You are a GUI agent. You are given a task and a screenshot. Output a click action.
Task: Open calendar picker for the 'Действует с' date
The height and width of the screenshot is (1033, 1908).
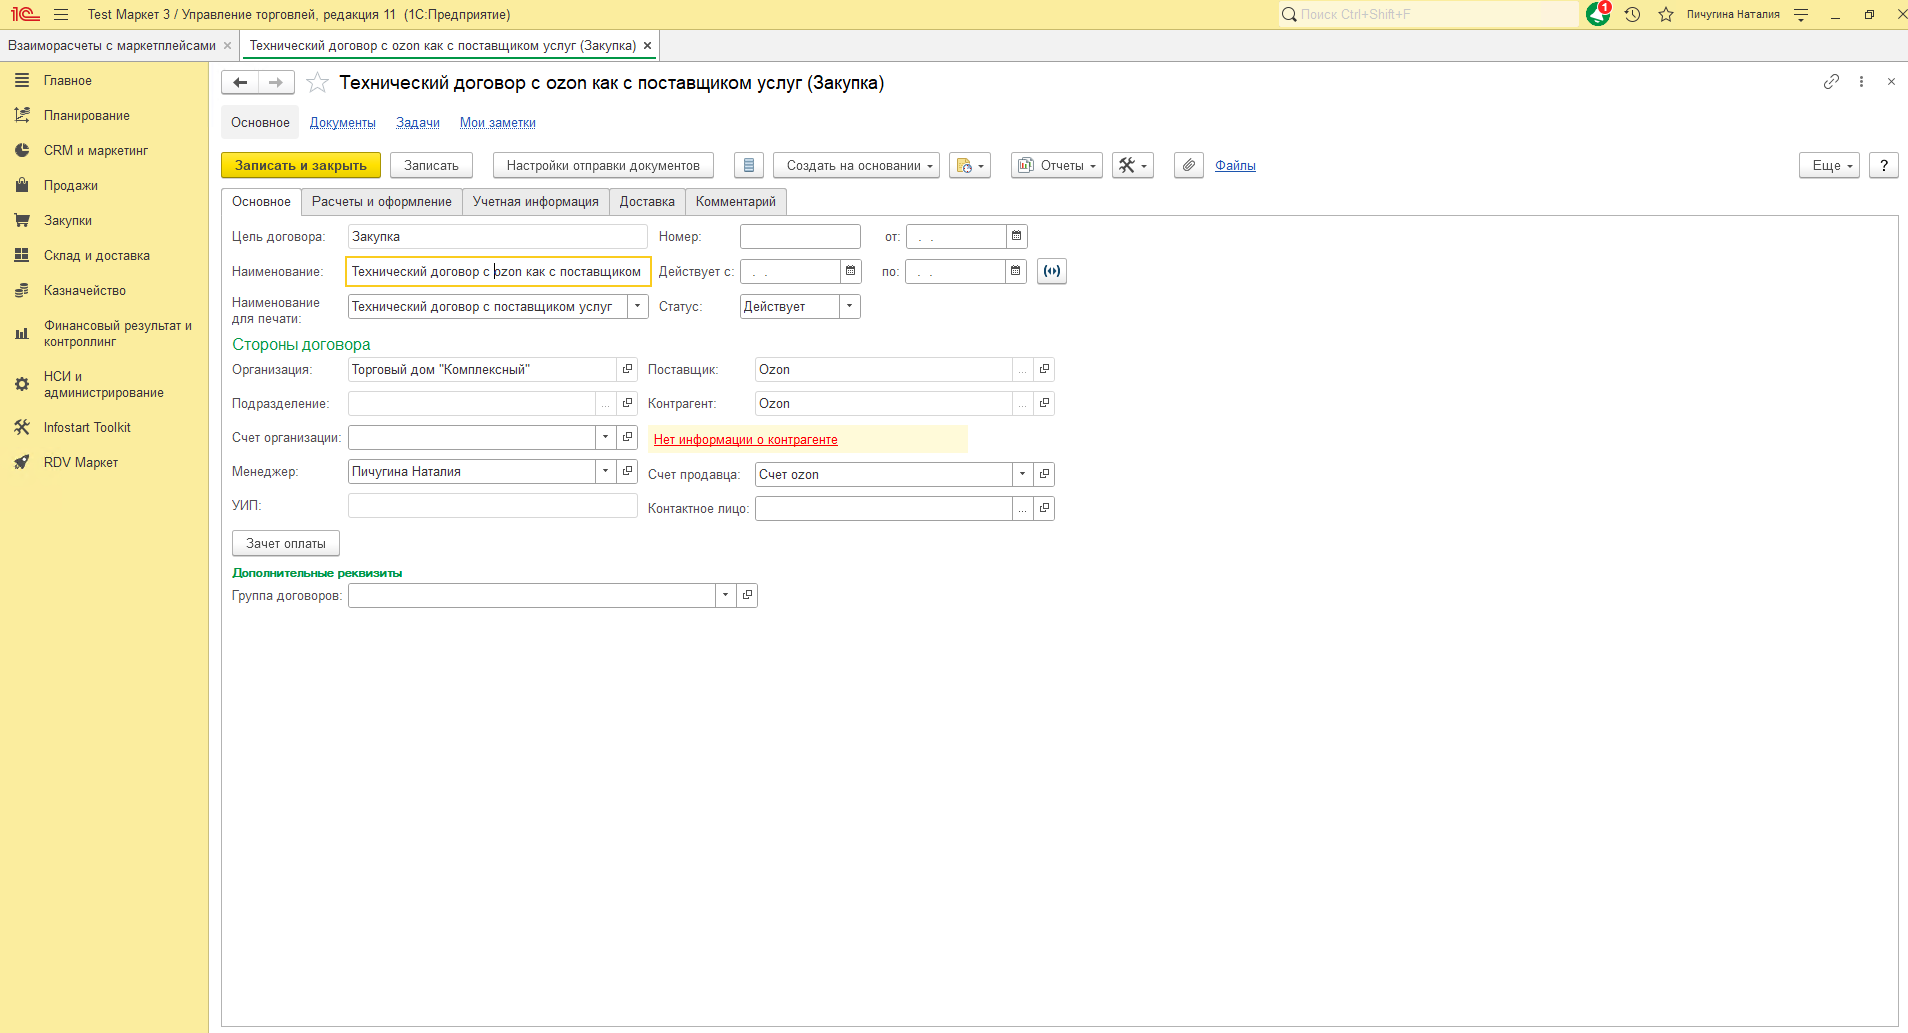tap(850, 271)
